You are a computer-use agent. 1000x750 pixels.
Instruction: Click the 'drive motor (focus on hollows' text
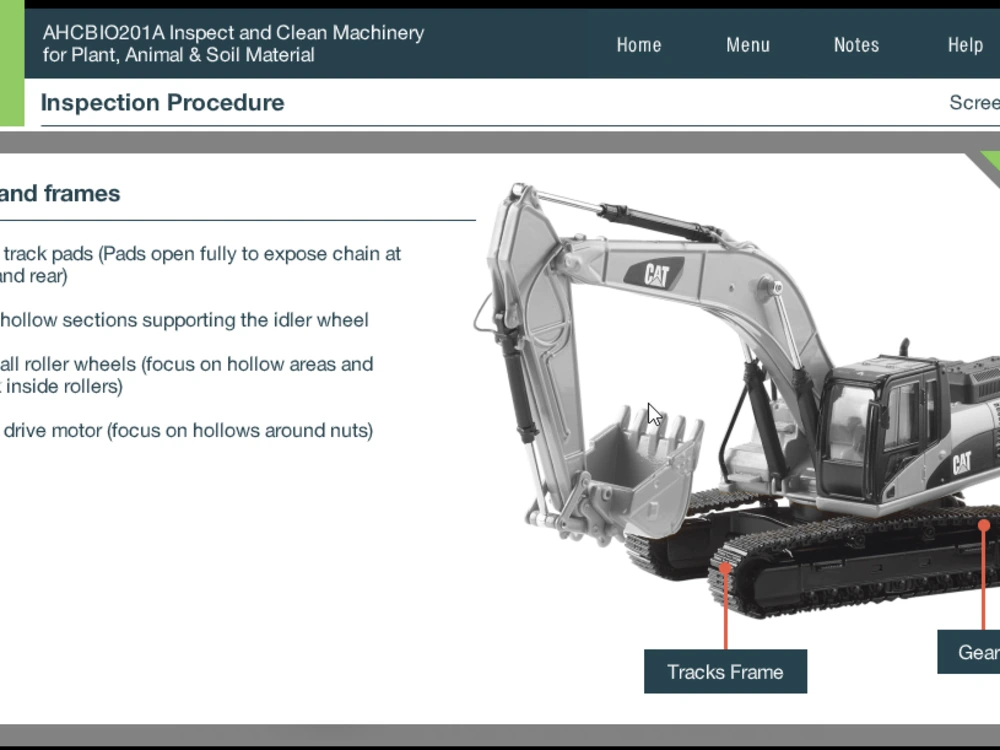(x=187, y=430)
